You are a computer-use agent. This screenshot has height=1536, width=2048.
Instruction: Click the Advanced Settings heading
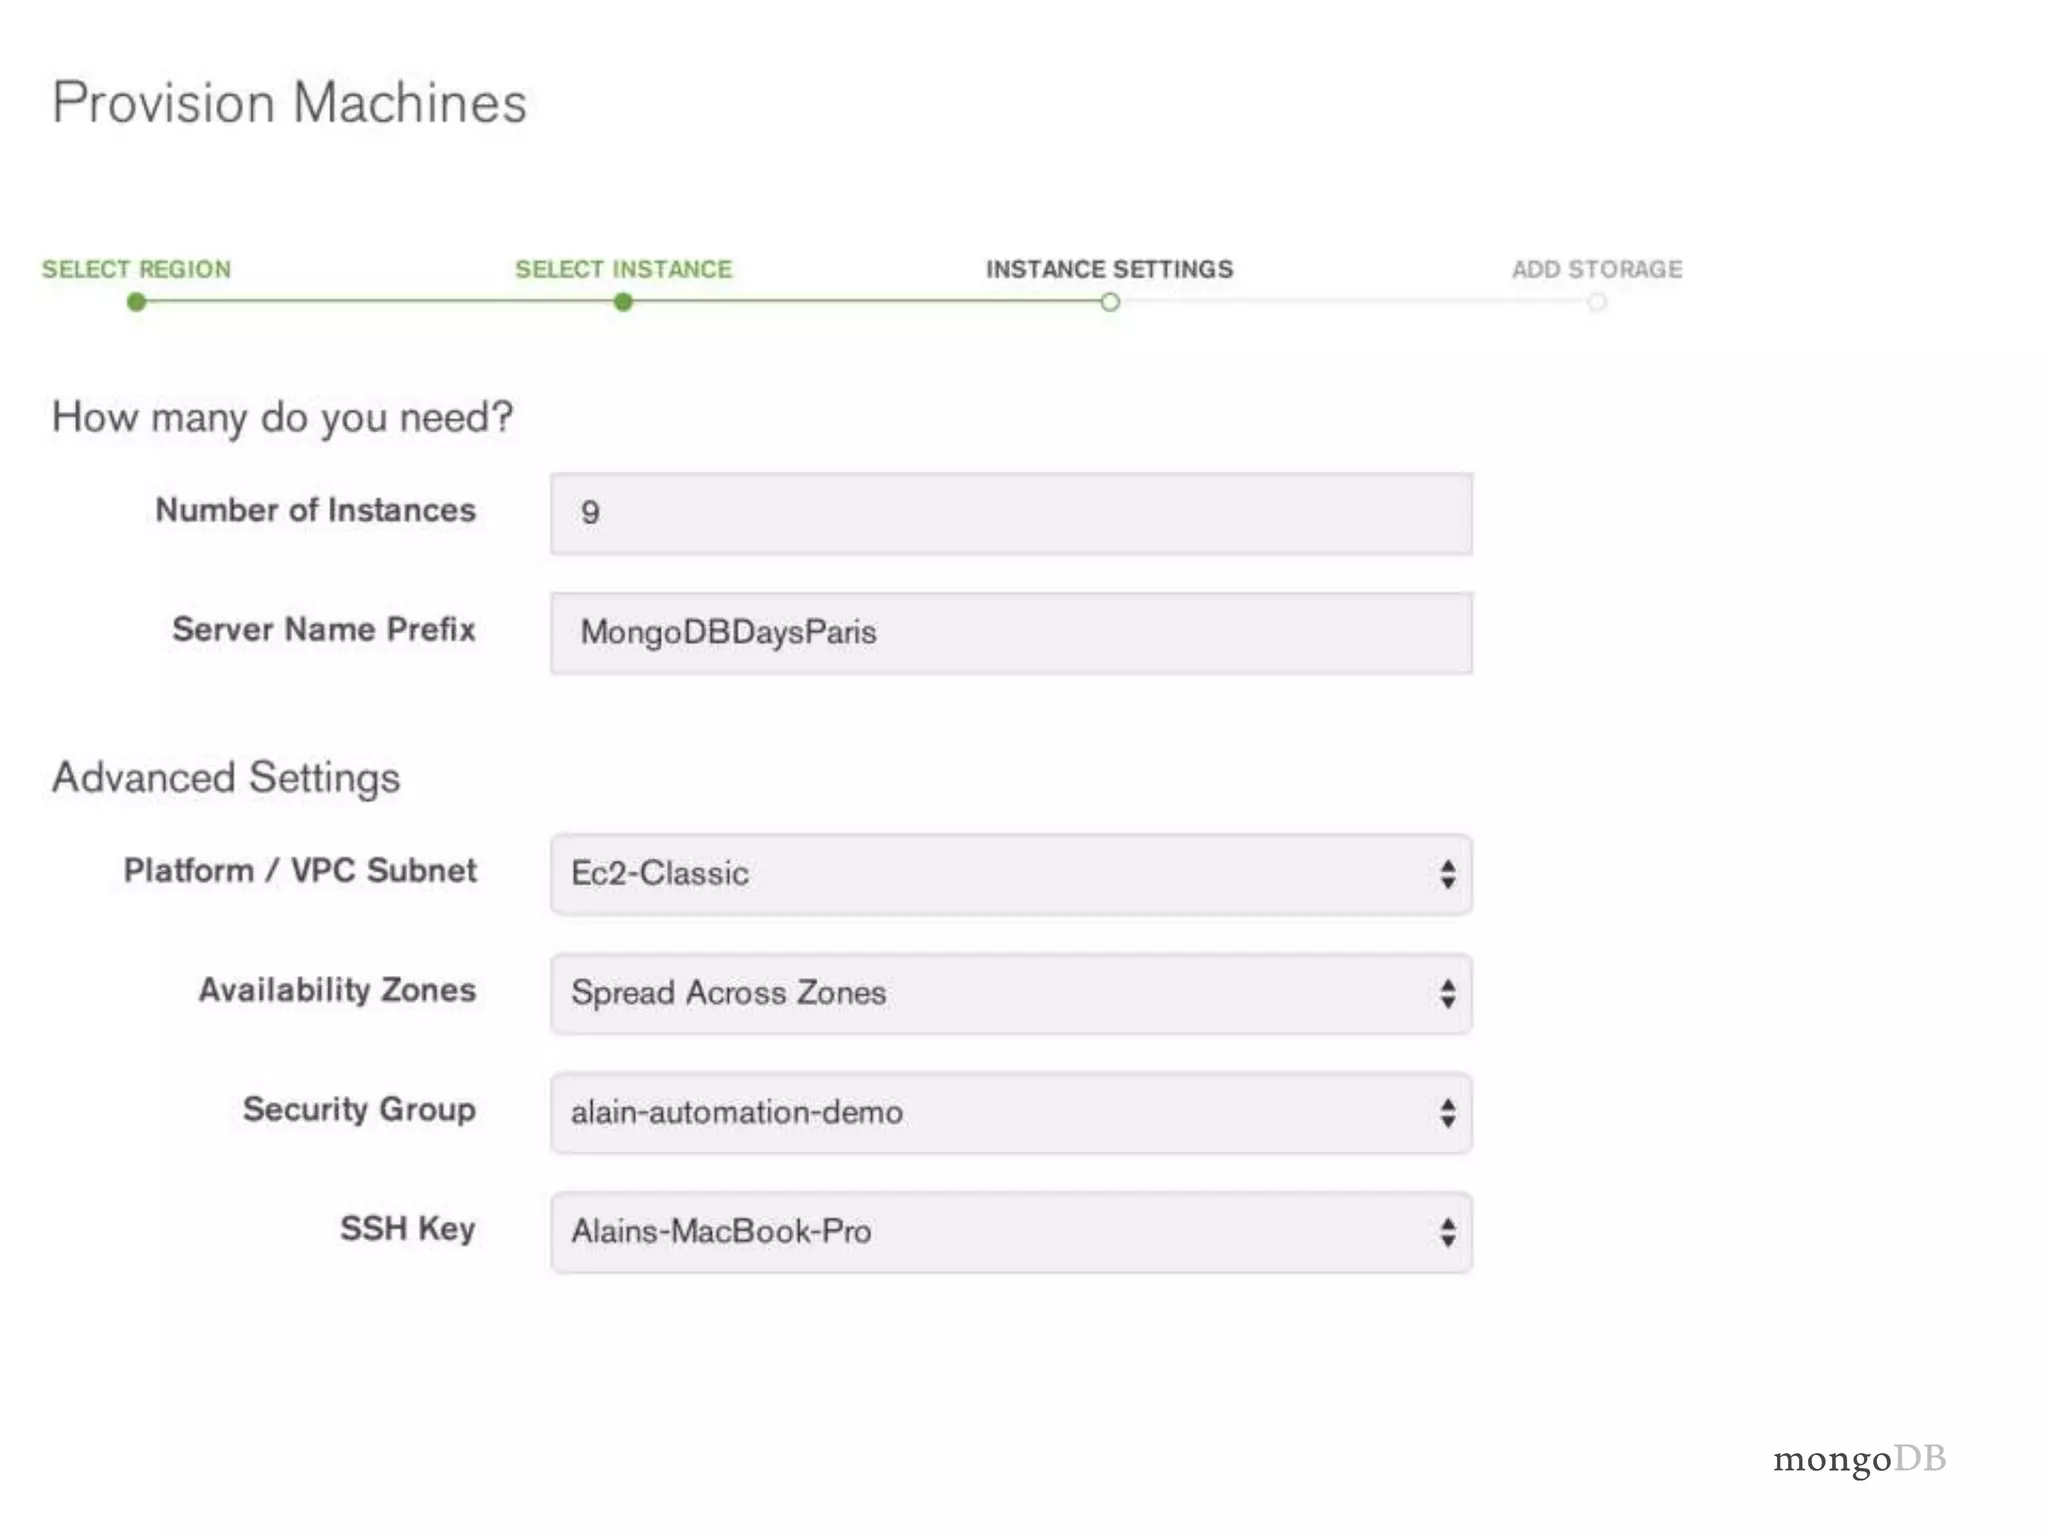(x=226, y=778)
